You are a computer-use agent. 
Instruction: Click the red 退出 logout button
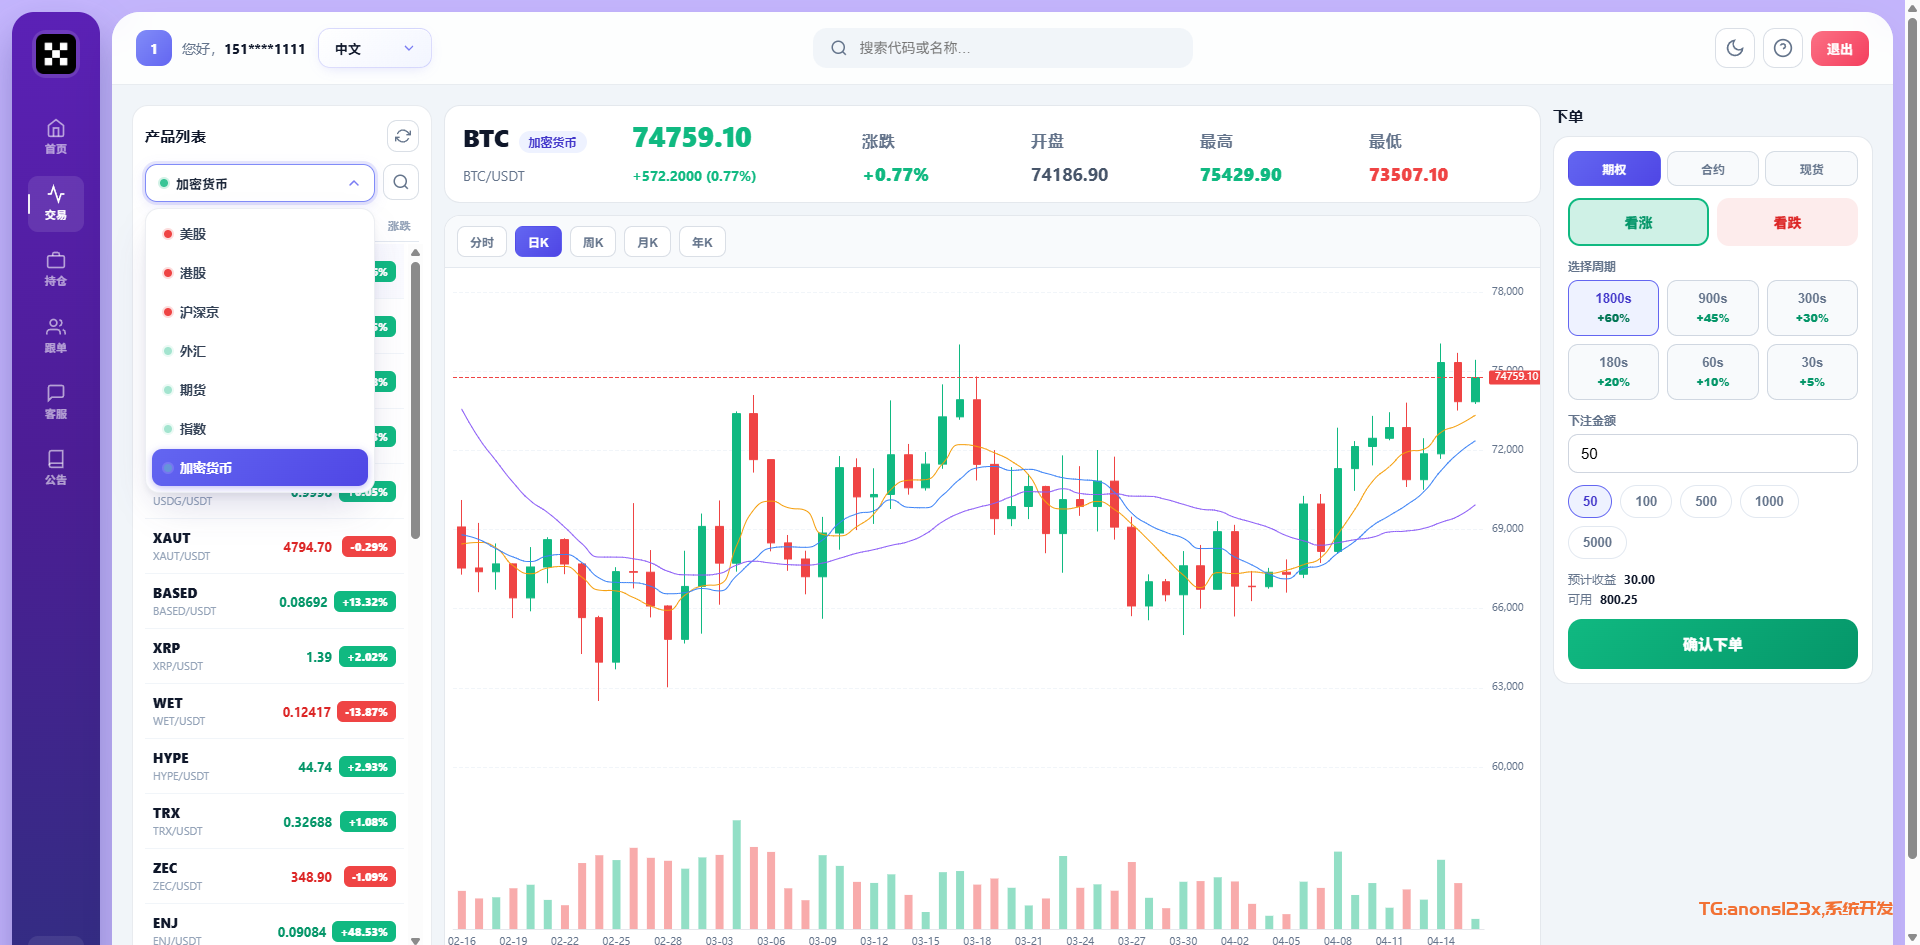coord(1839,48)
